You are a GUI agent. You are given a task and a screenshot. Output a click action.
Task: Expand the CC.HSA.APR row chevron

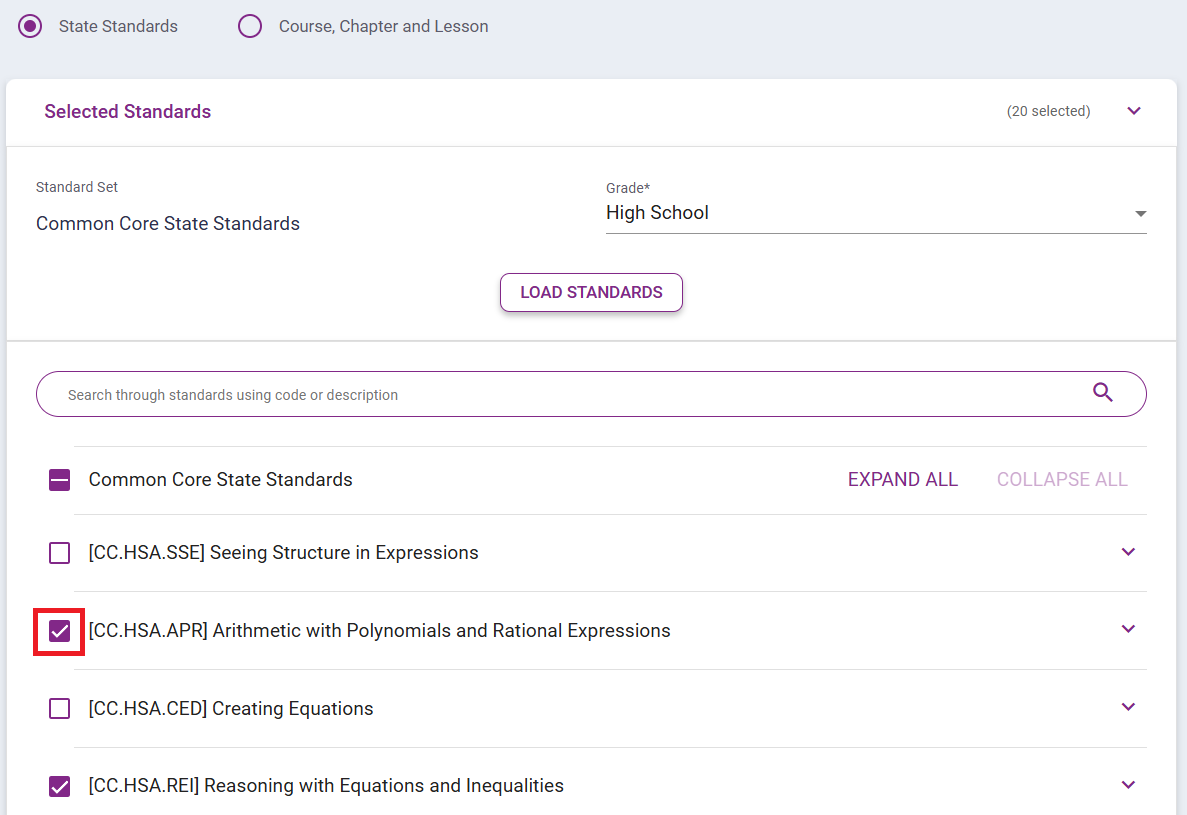[1128, 629]
